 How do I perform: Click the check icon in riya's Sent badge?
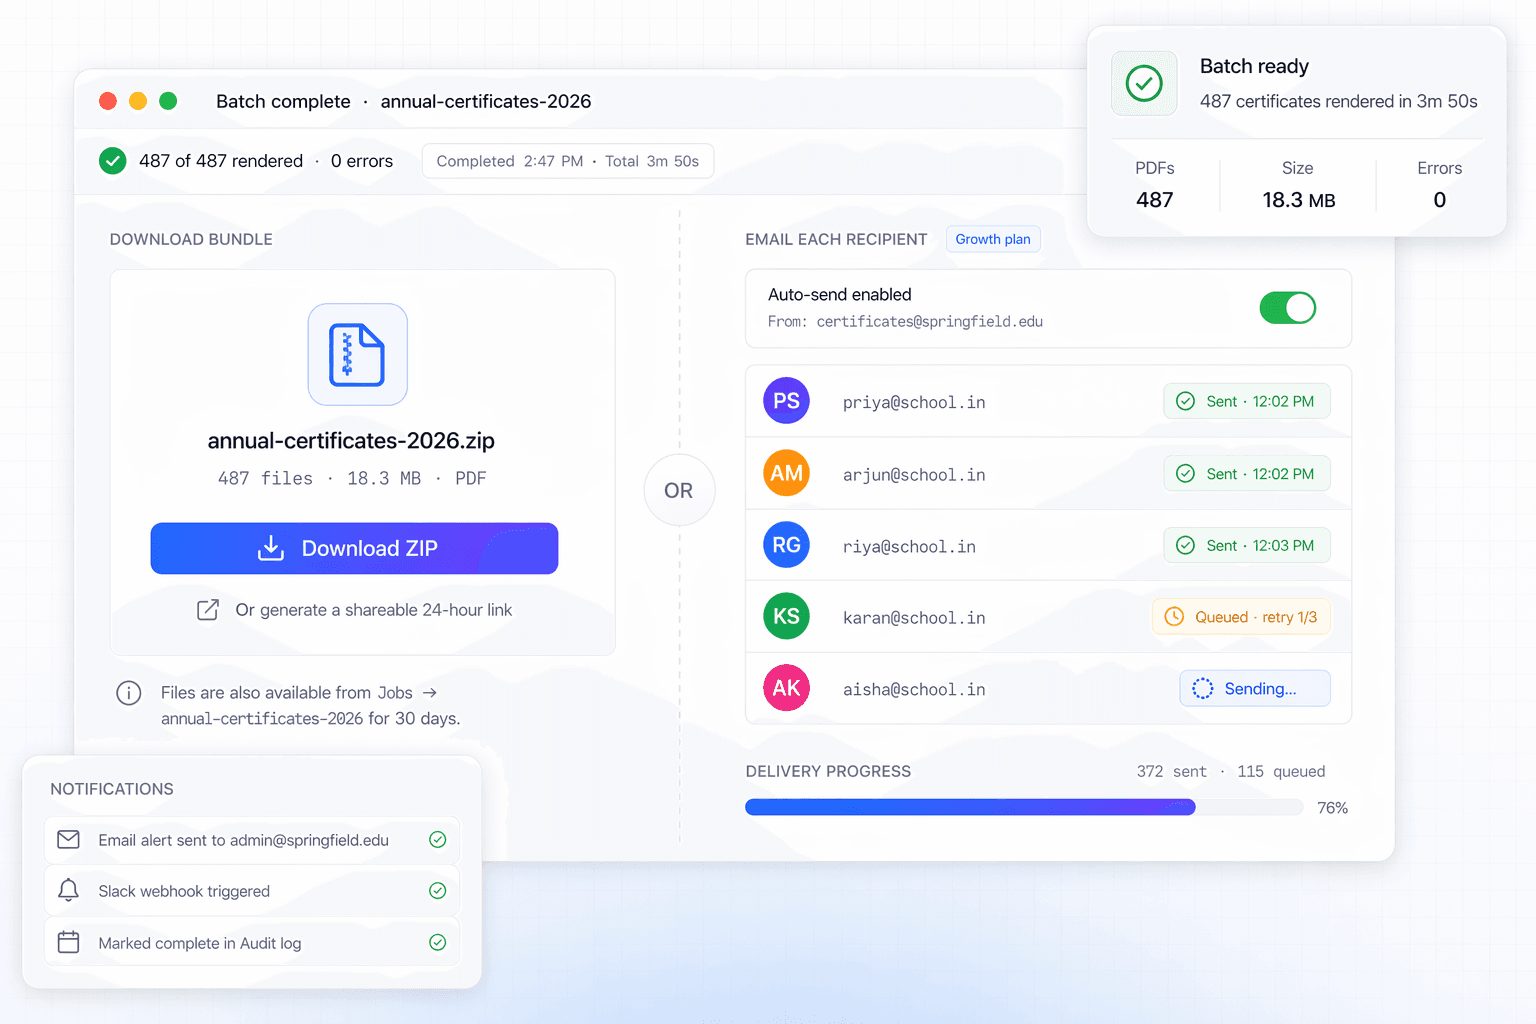click(x=1186, y=545)
